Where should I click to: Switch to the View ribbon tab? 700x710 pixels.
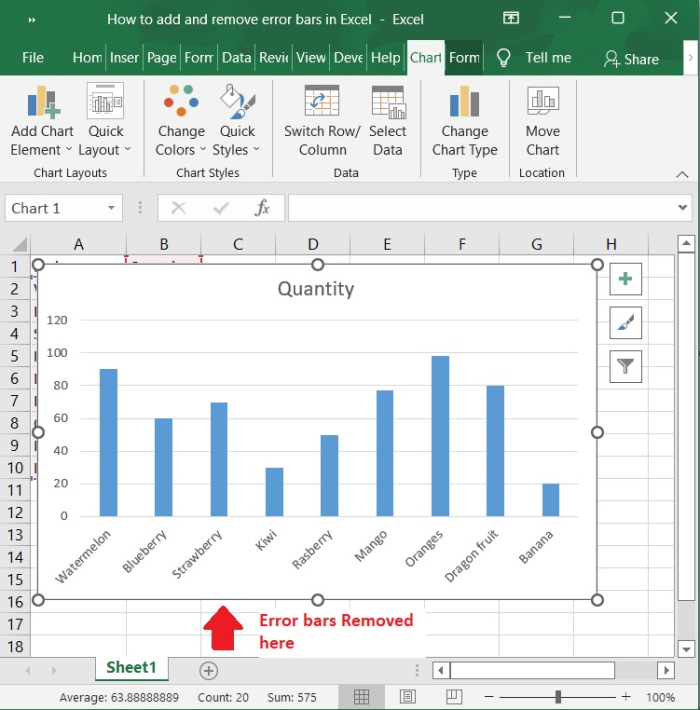point(311,58)
